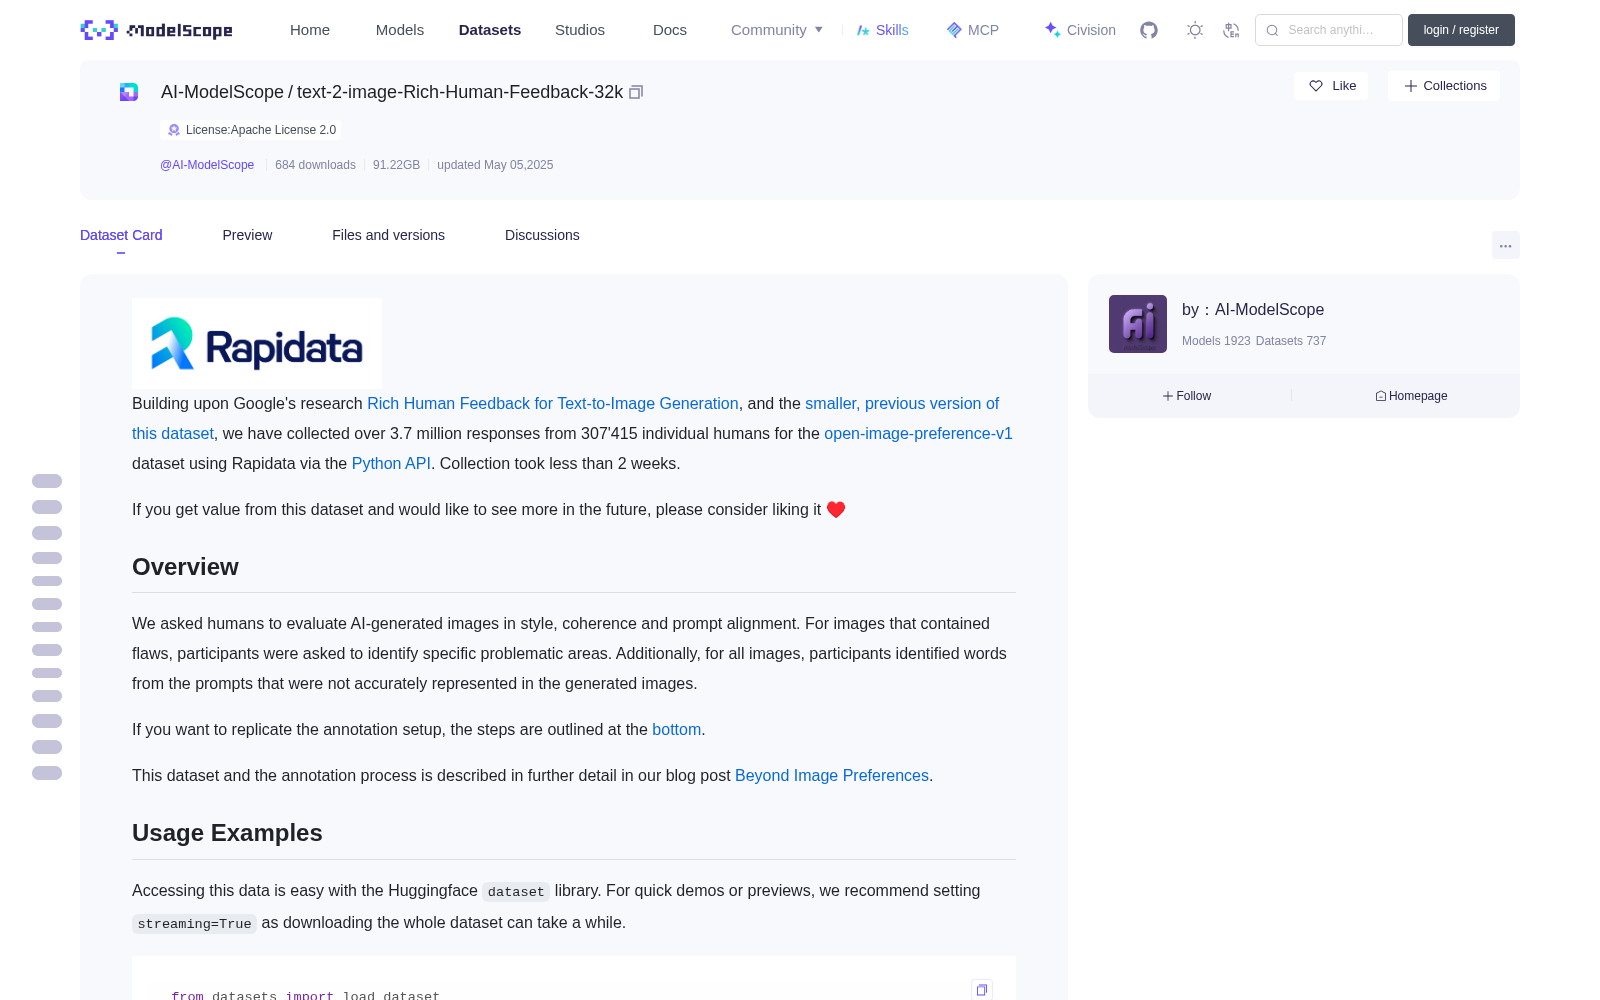
Task: Open the Models menu item
Action: point(400,30)
